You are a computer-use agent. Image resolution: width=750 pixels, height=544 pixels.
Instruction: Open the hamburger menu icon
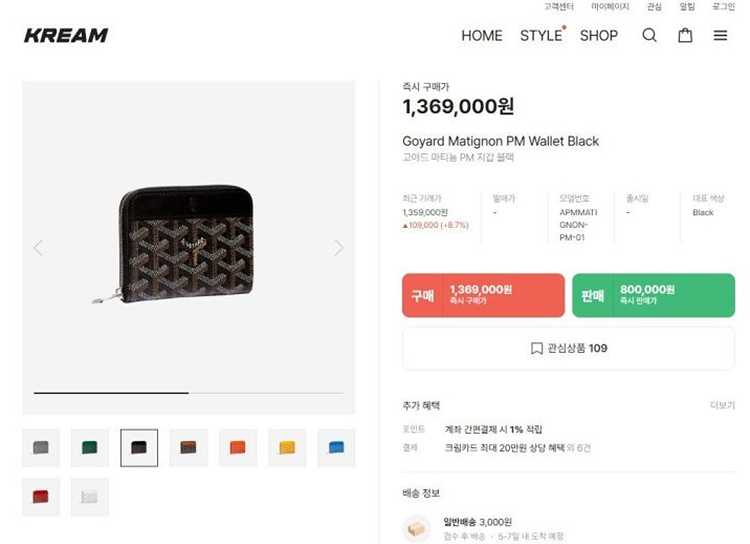click(x=720, y=35)
